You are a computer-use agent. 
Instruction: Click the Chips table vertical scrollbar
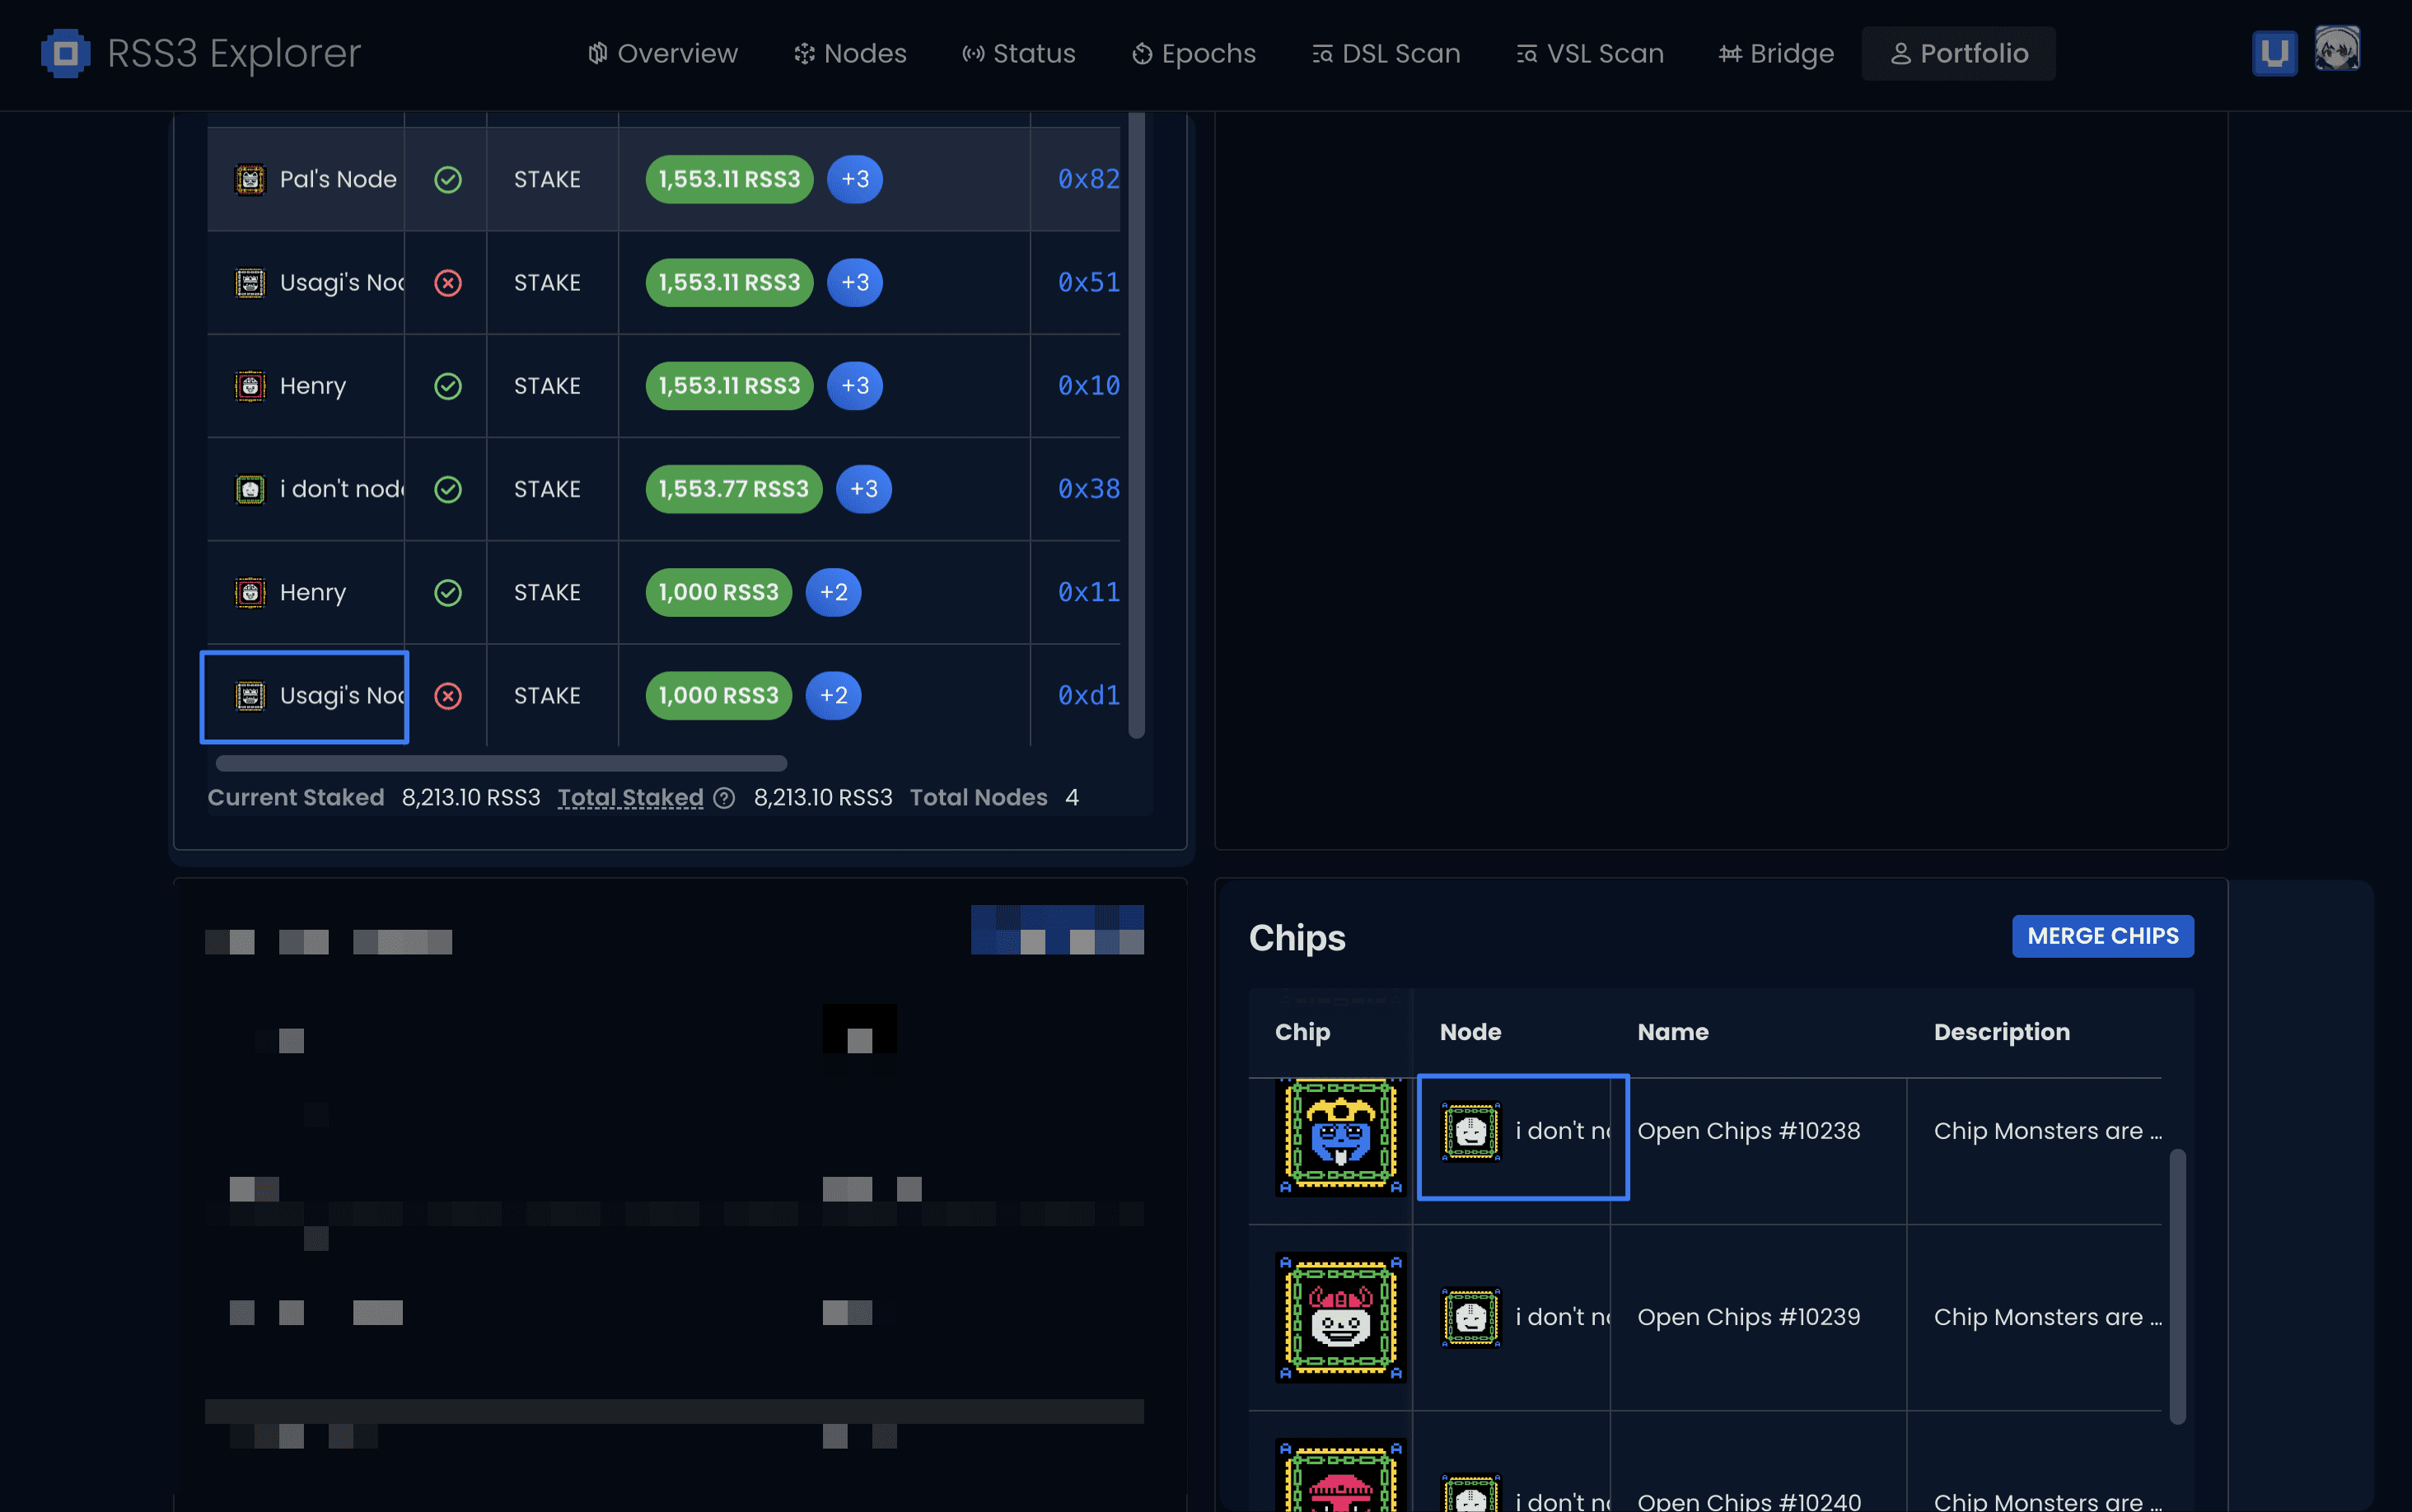click(x=2177, y=1287)
